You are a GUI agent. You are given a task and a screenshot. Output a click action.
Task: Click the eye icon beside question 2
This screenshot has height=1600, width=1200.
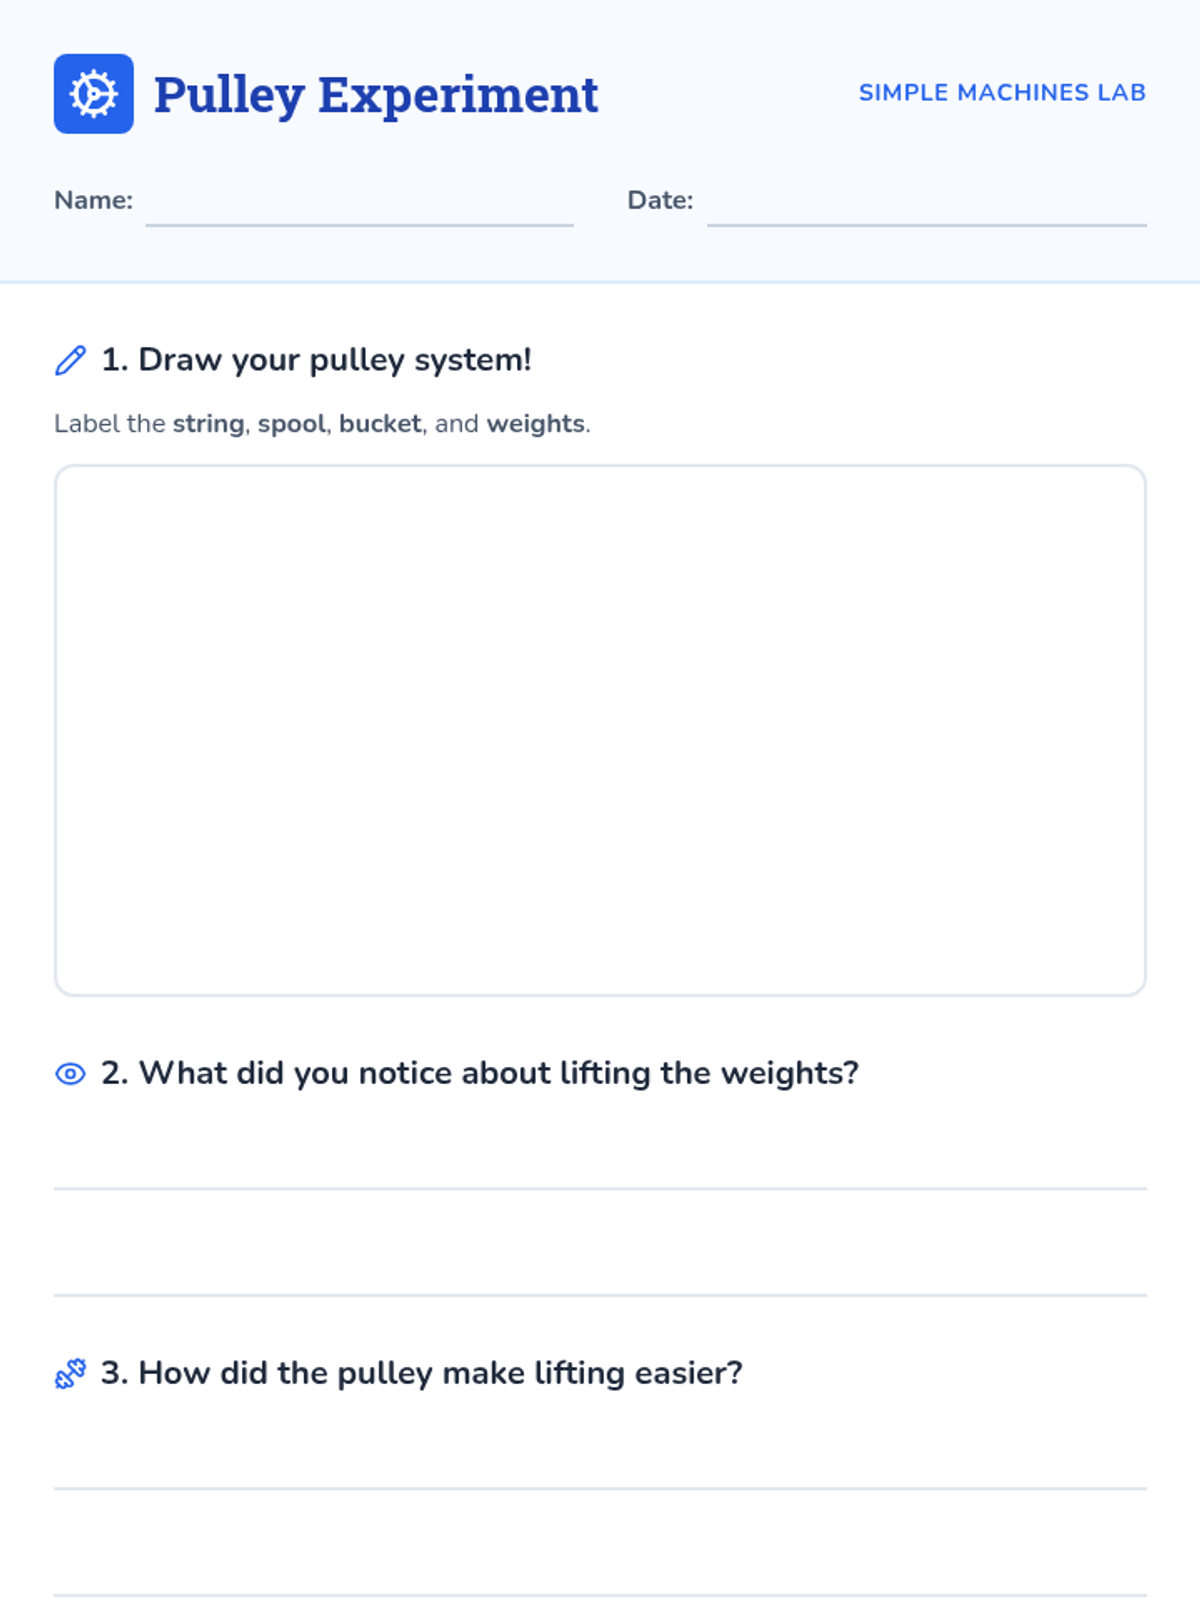[70, 1074]
